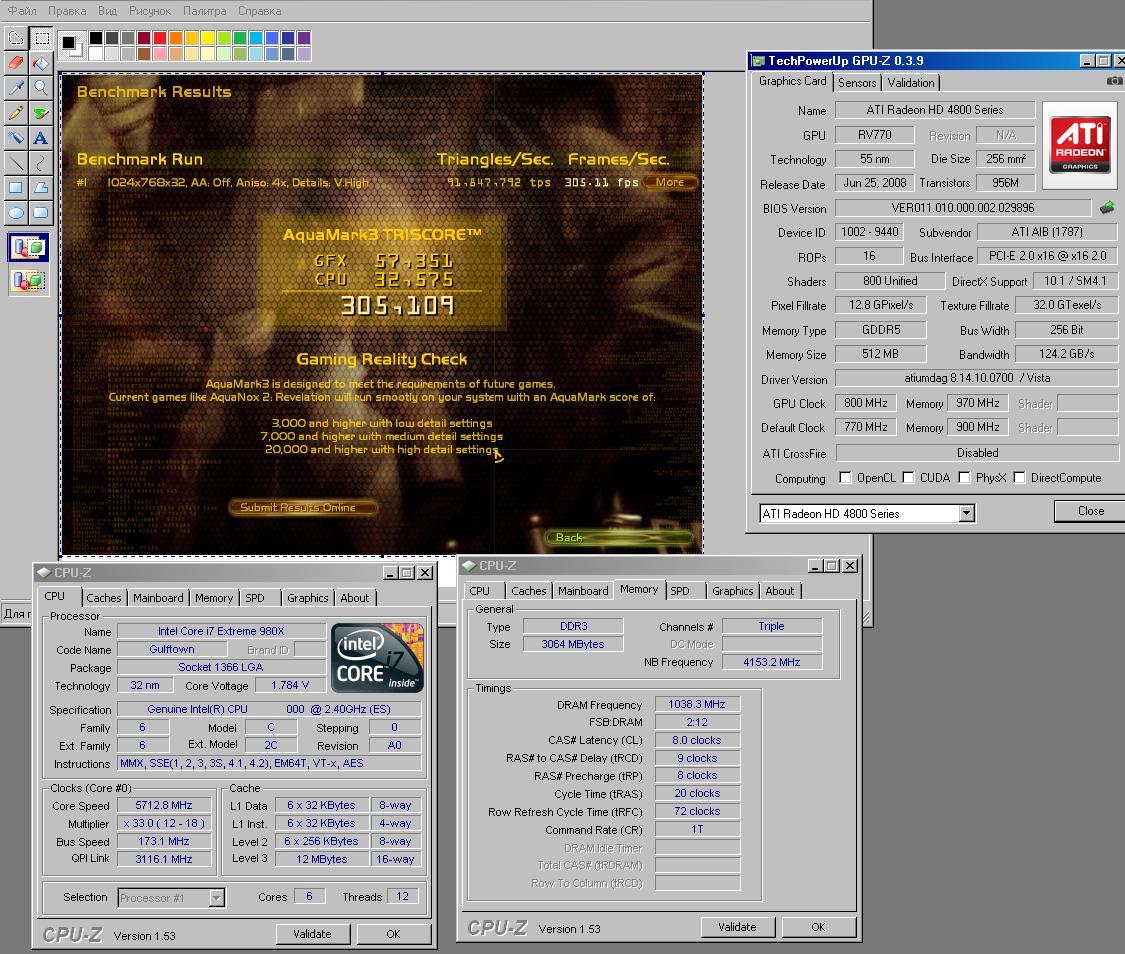
Task: Choose the Ellipse shape tool
Action: coord(16,212)
